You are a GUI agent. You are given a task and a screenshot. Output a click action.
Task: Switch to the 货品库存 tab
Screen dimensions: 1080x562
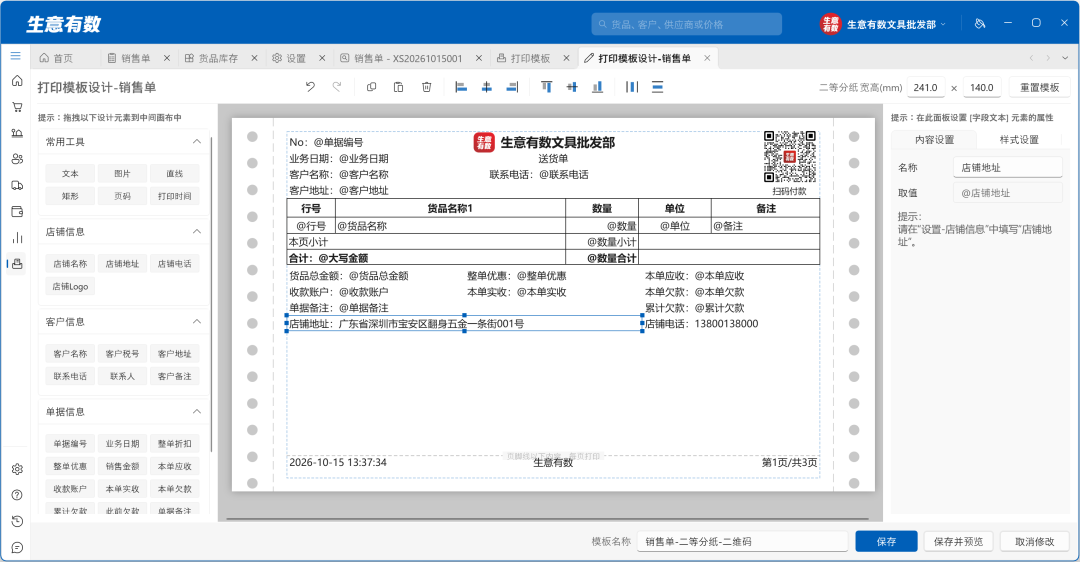tap(211, 59)
